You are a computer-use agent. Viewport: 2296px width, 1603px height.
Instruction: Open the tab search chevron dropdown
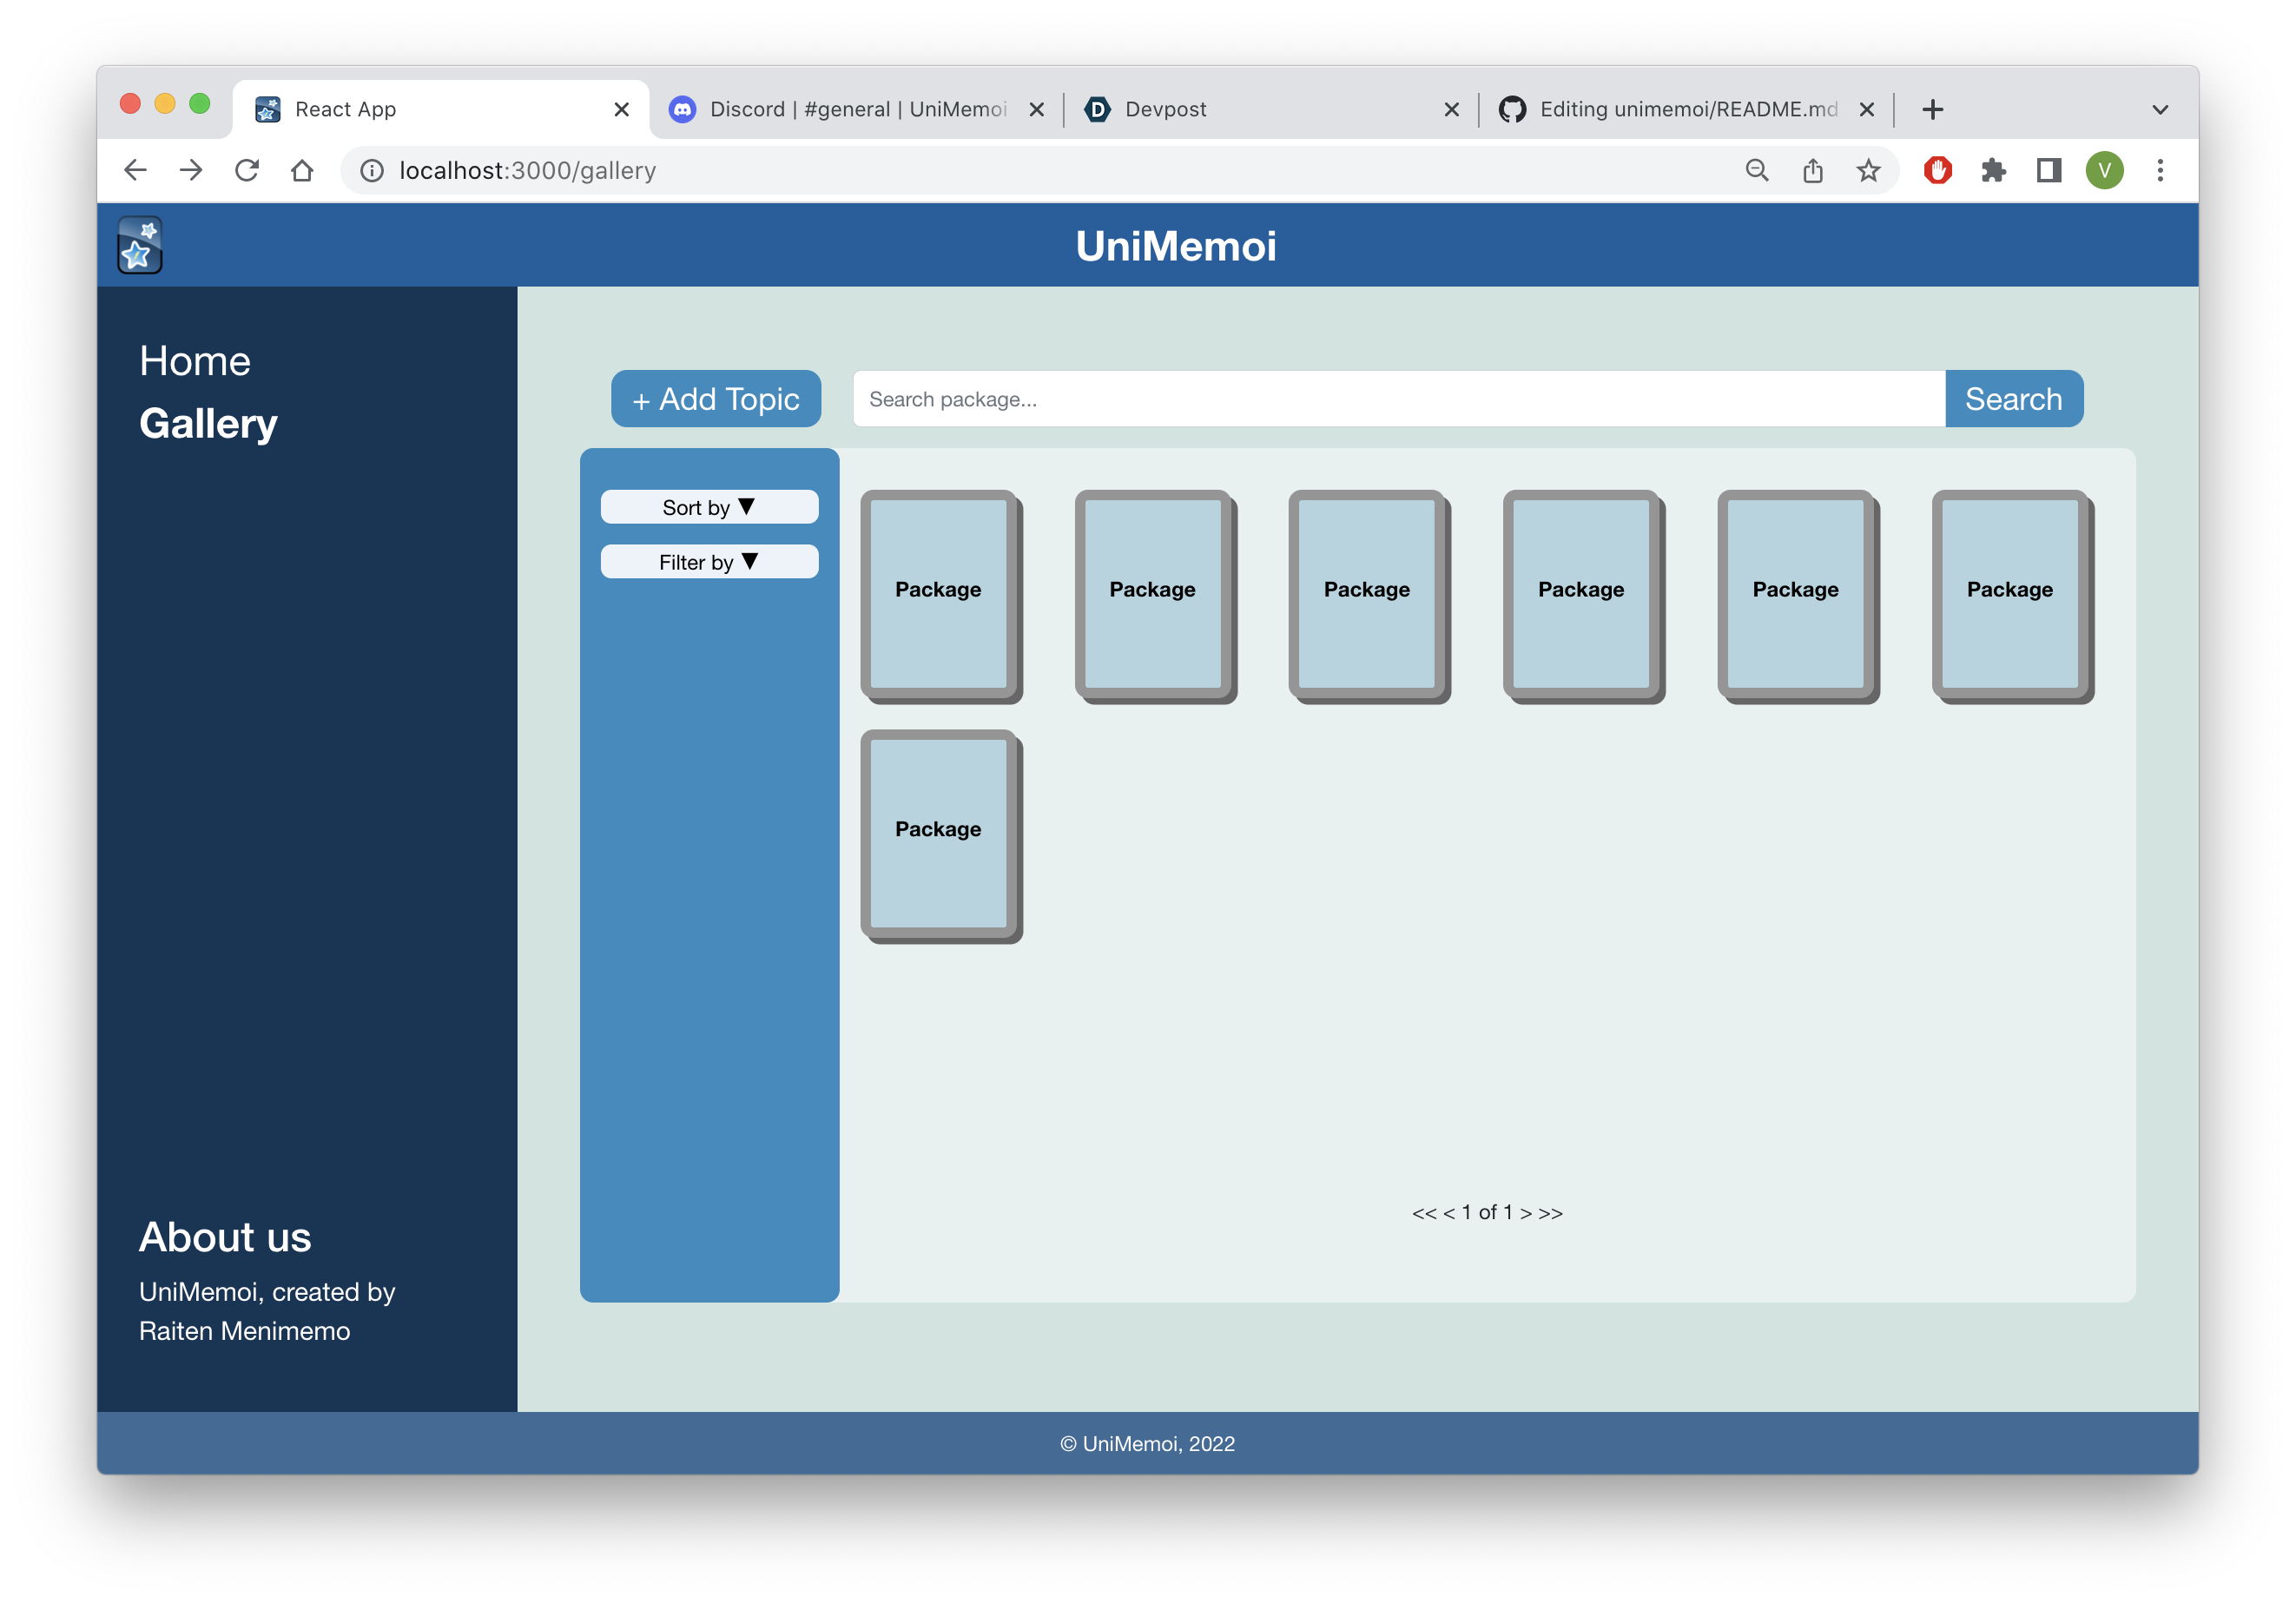click(x=2160, y=109)
